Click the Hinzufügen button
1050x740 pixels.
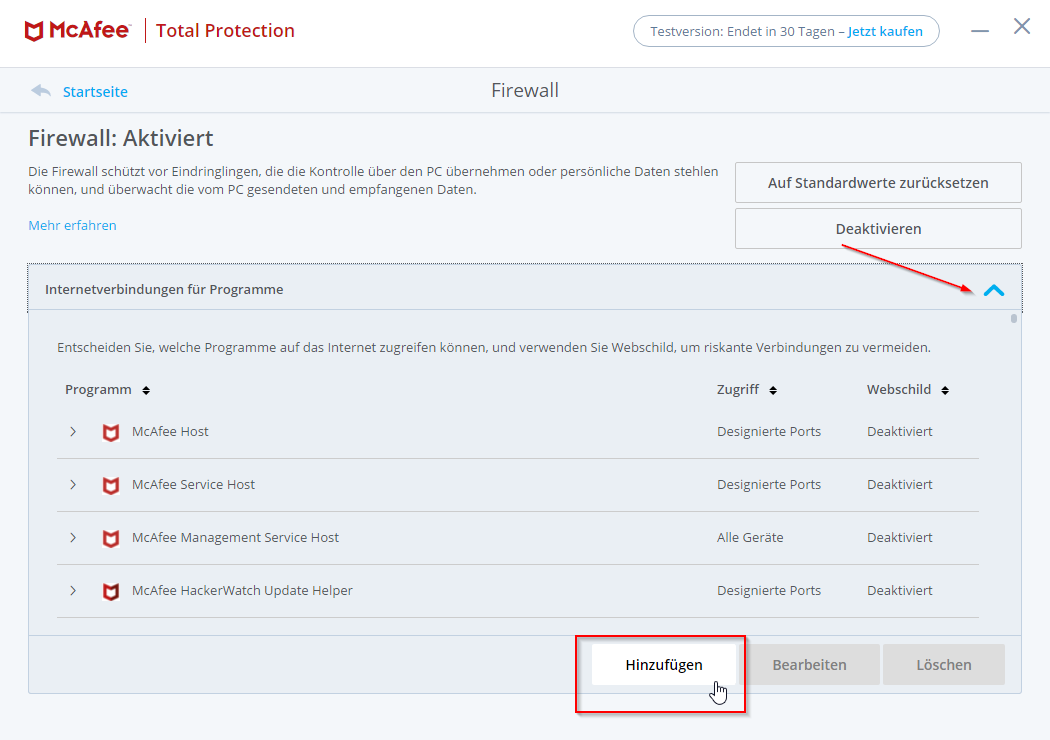(x=664, y=664)
